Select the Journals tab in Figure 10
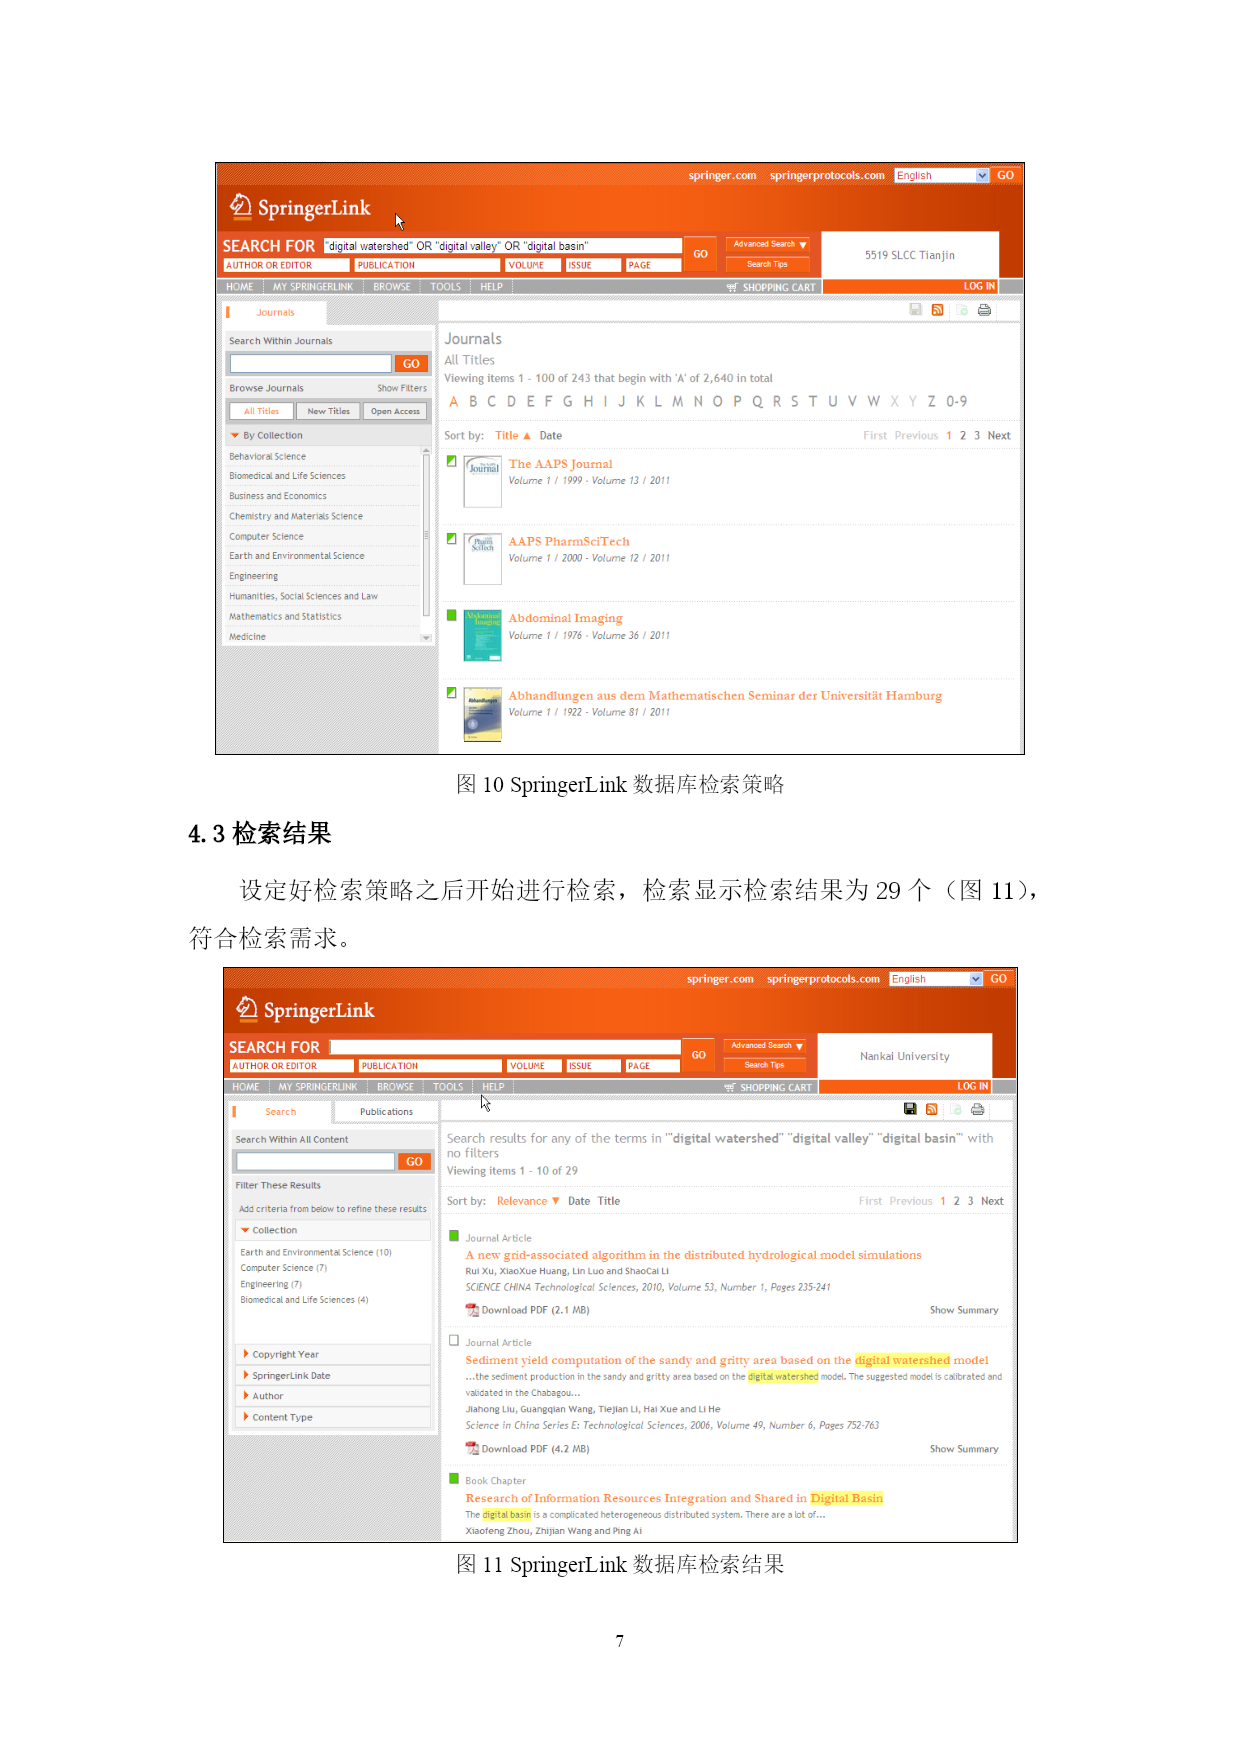This screenshot has height=1754, width=1241. tap(275, 313)
